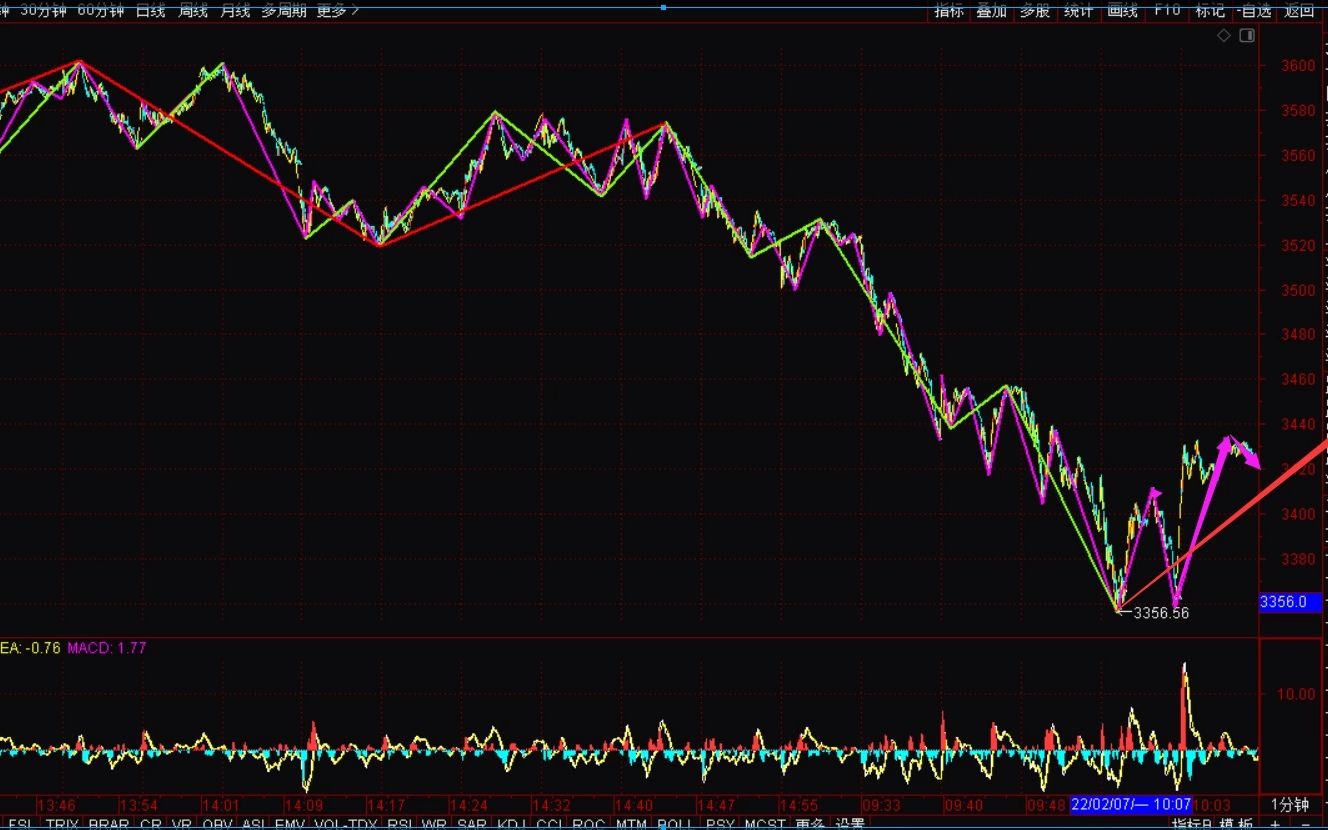Select the TRIX indicator tab
Screen dimensions: 1328x830
click(x=61, y=824)
